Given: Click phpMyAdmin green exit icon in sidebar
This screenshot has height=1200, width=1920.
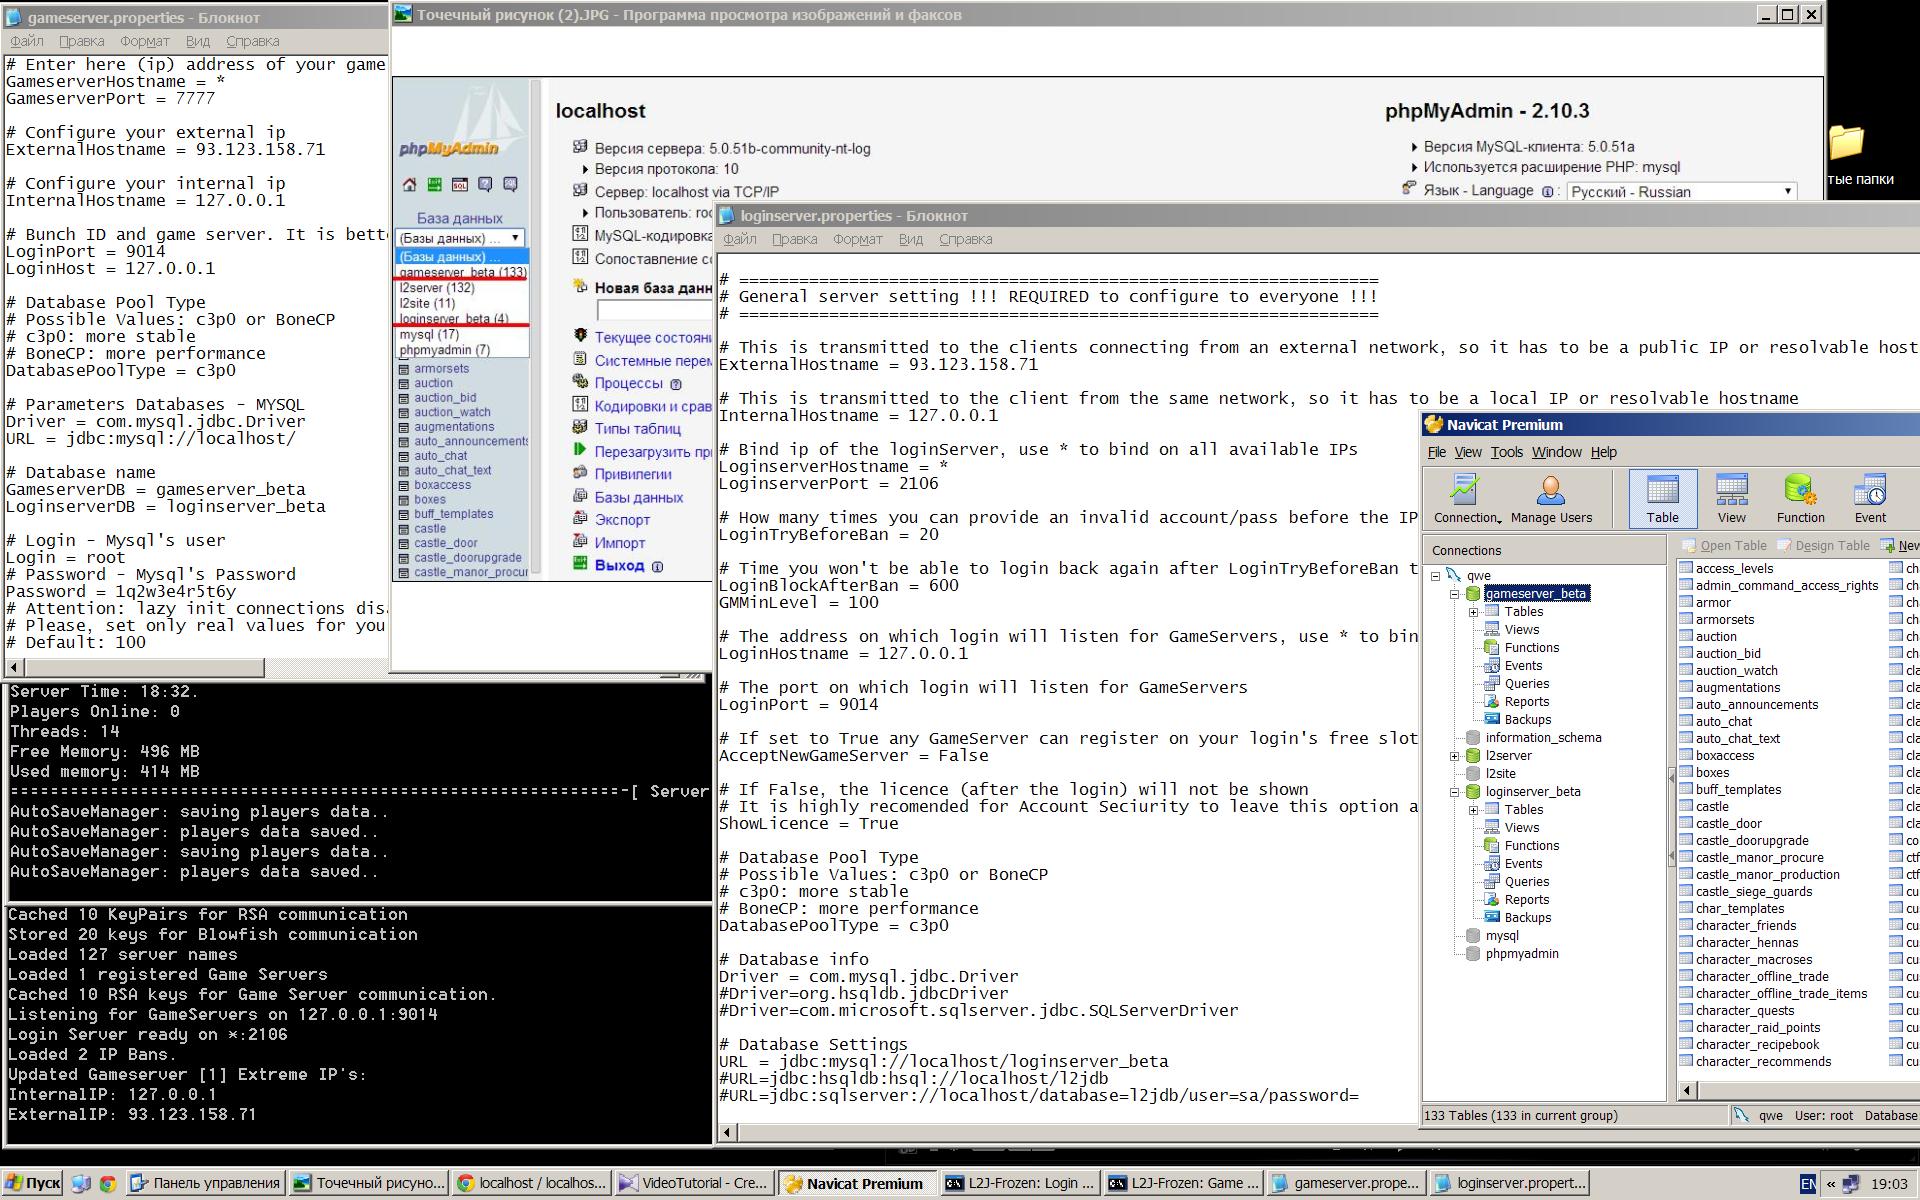Looking at the screenshot, I should (x=434, y=185).
